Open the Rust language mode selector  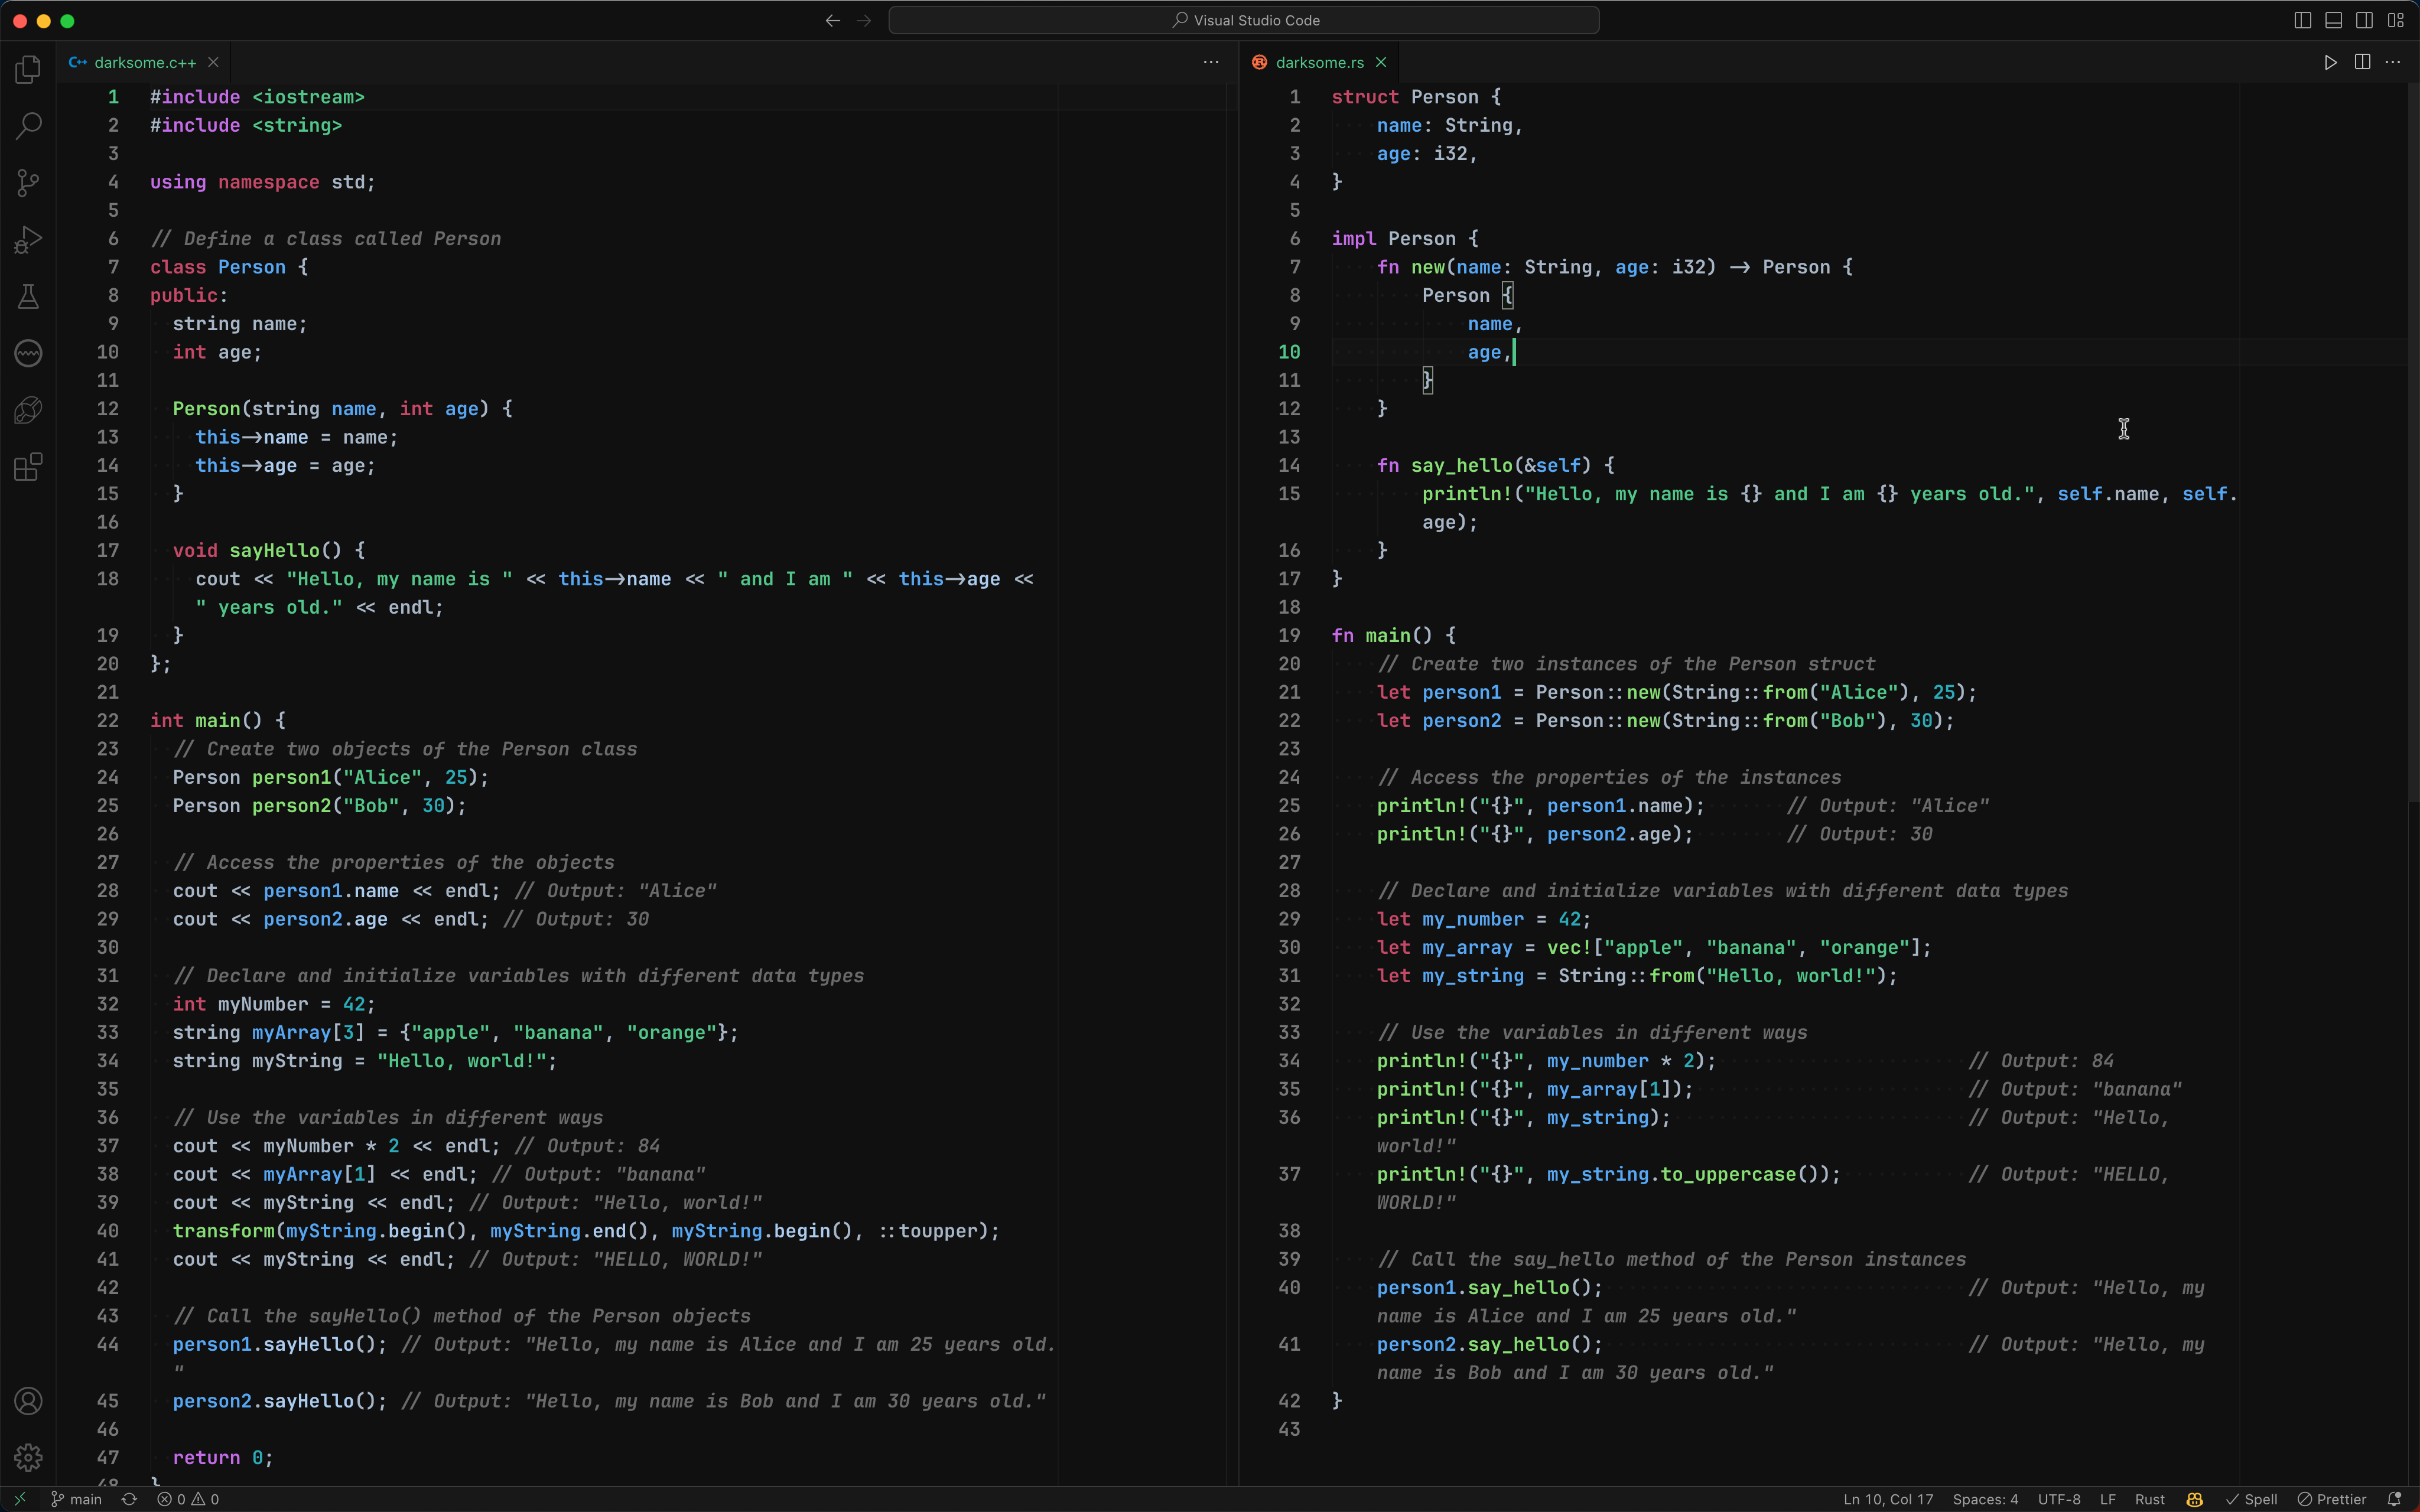point(2149,1499)
